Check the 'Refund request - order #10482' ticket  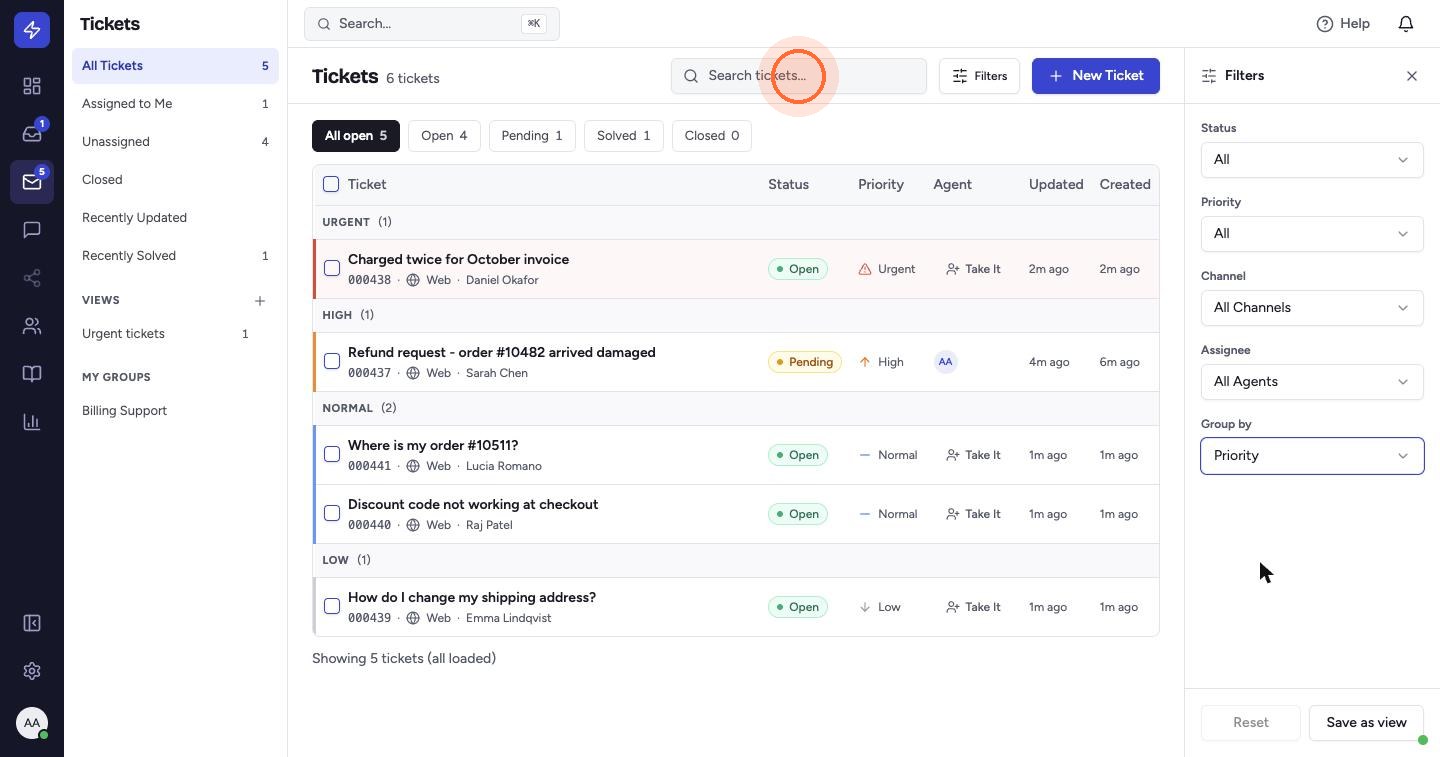(332, 361)
